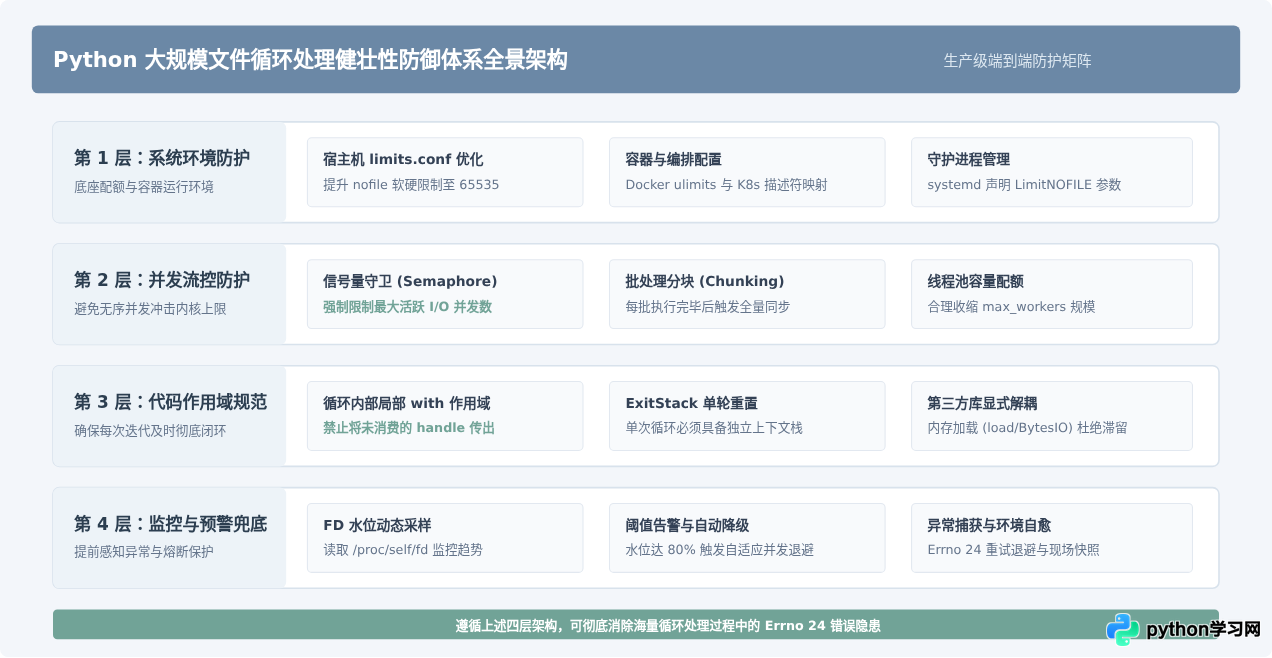The height and width of the screenshot is (658, 1272).
Task: Click "合理收缩 max_workers 规模"
Action: [1011, 307]
